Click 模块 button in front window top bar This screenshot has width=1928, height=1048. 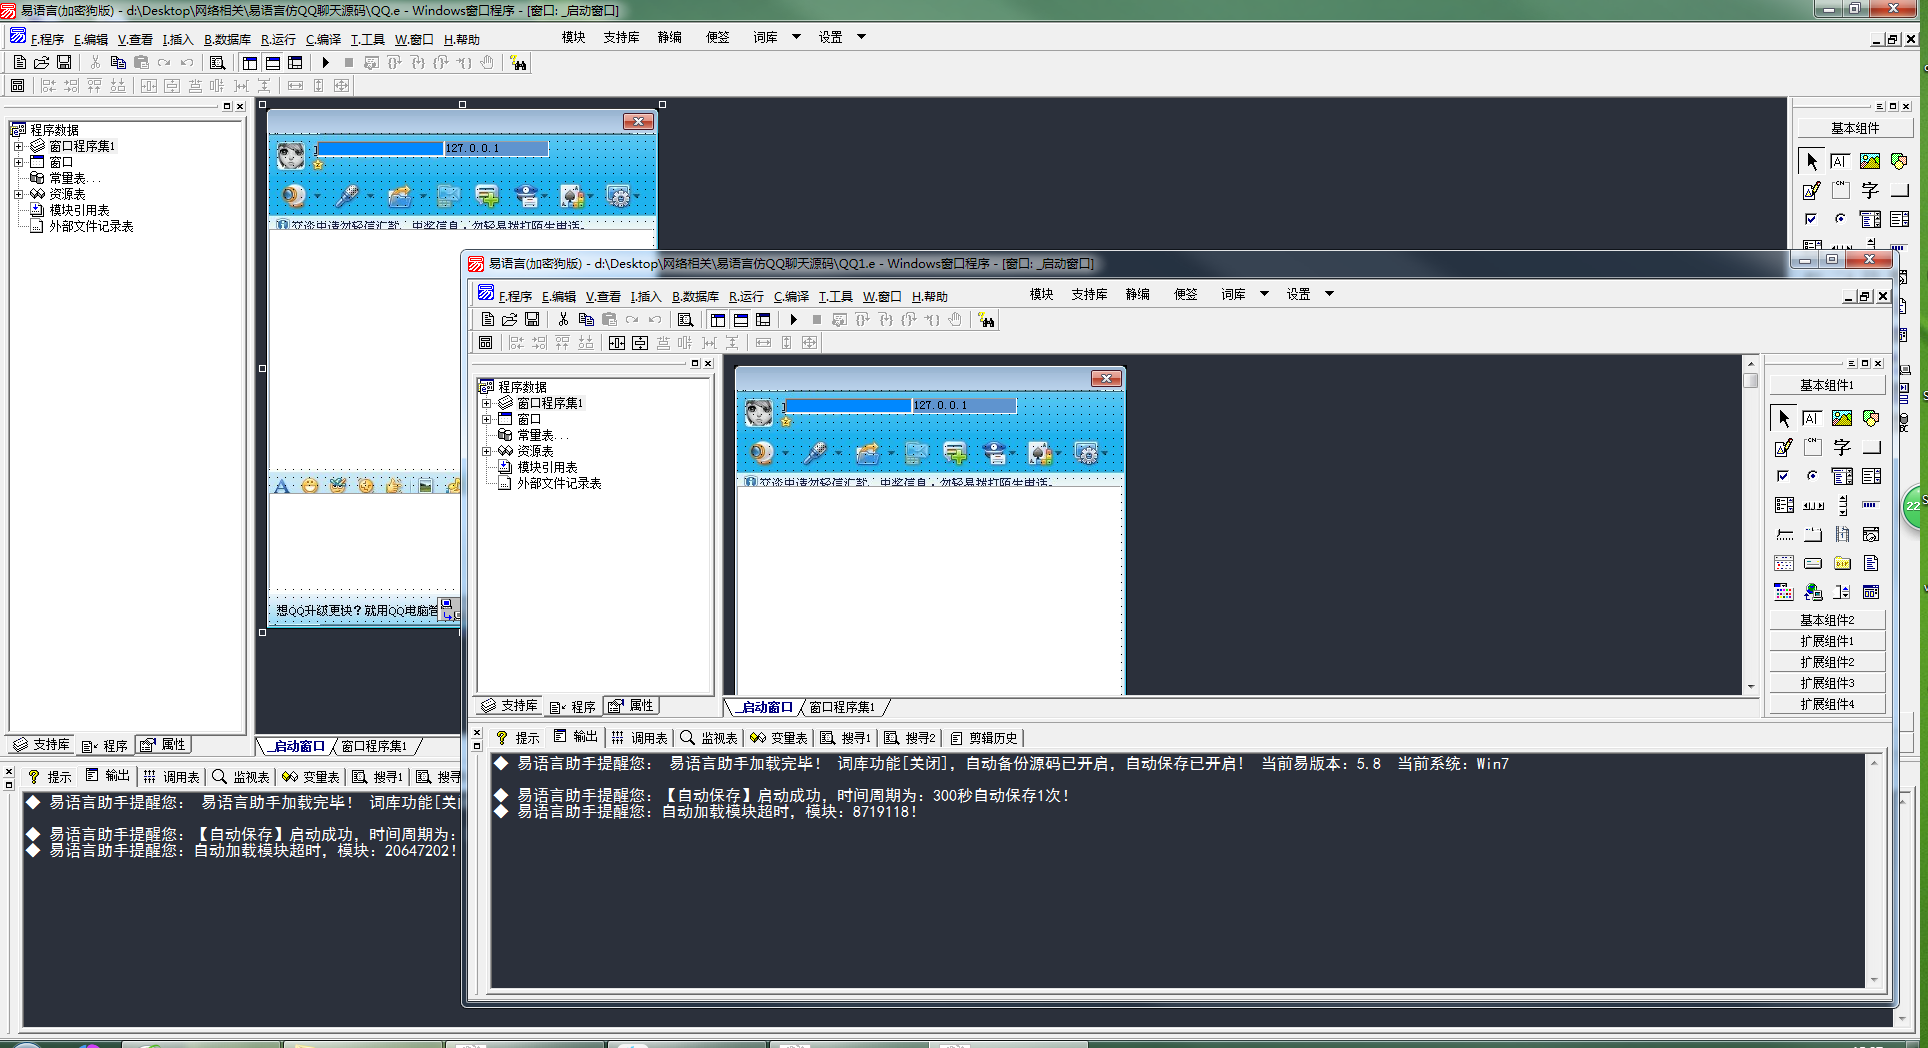[x=1041, y=294]
